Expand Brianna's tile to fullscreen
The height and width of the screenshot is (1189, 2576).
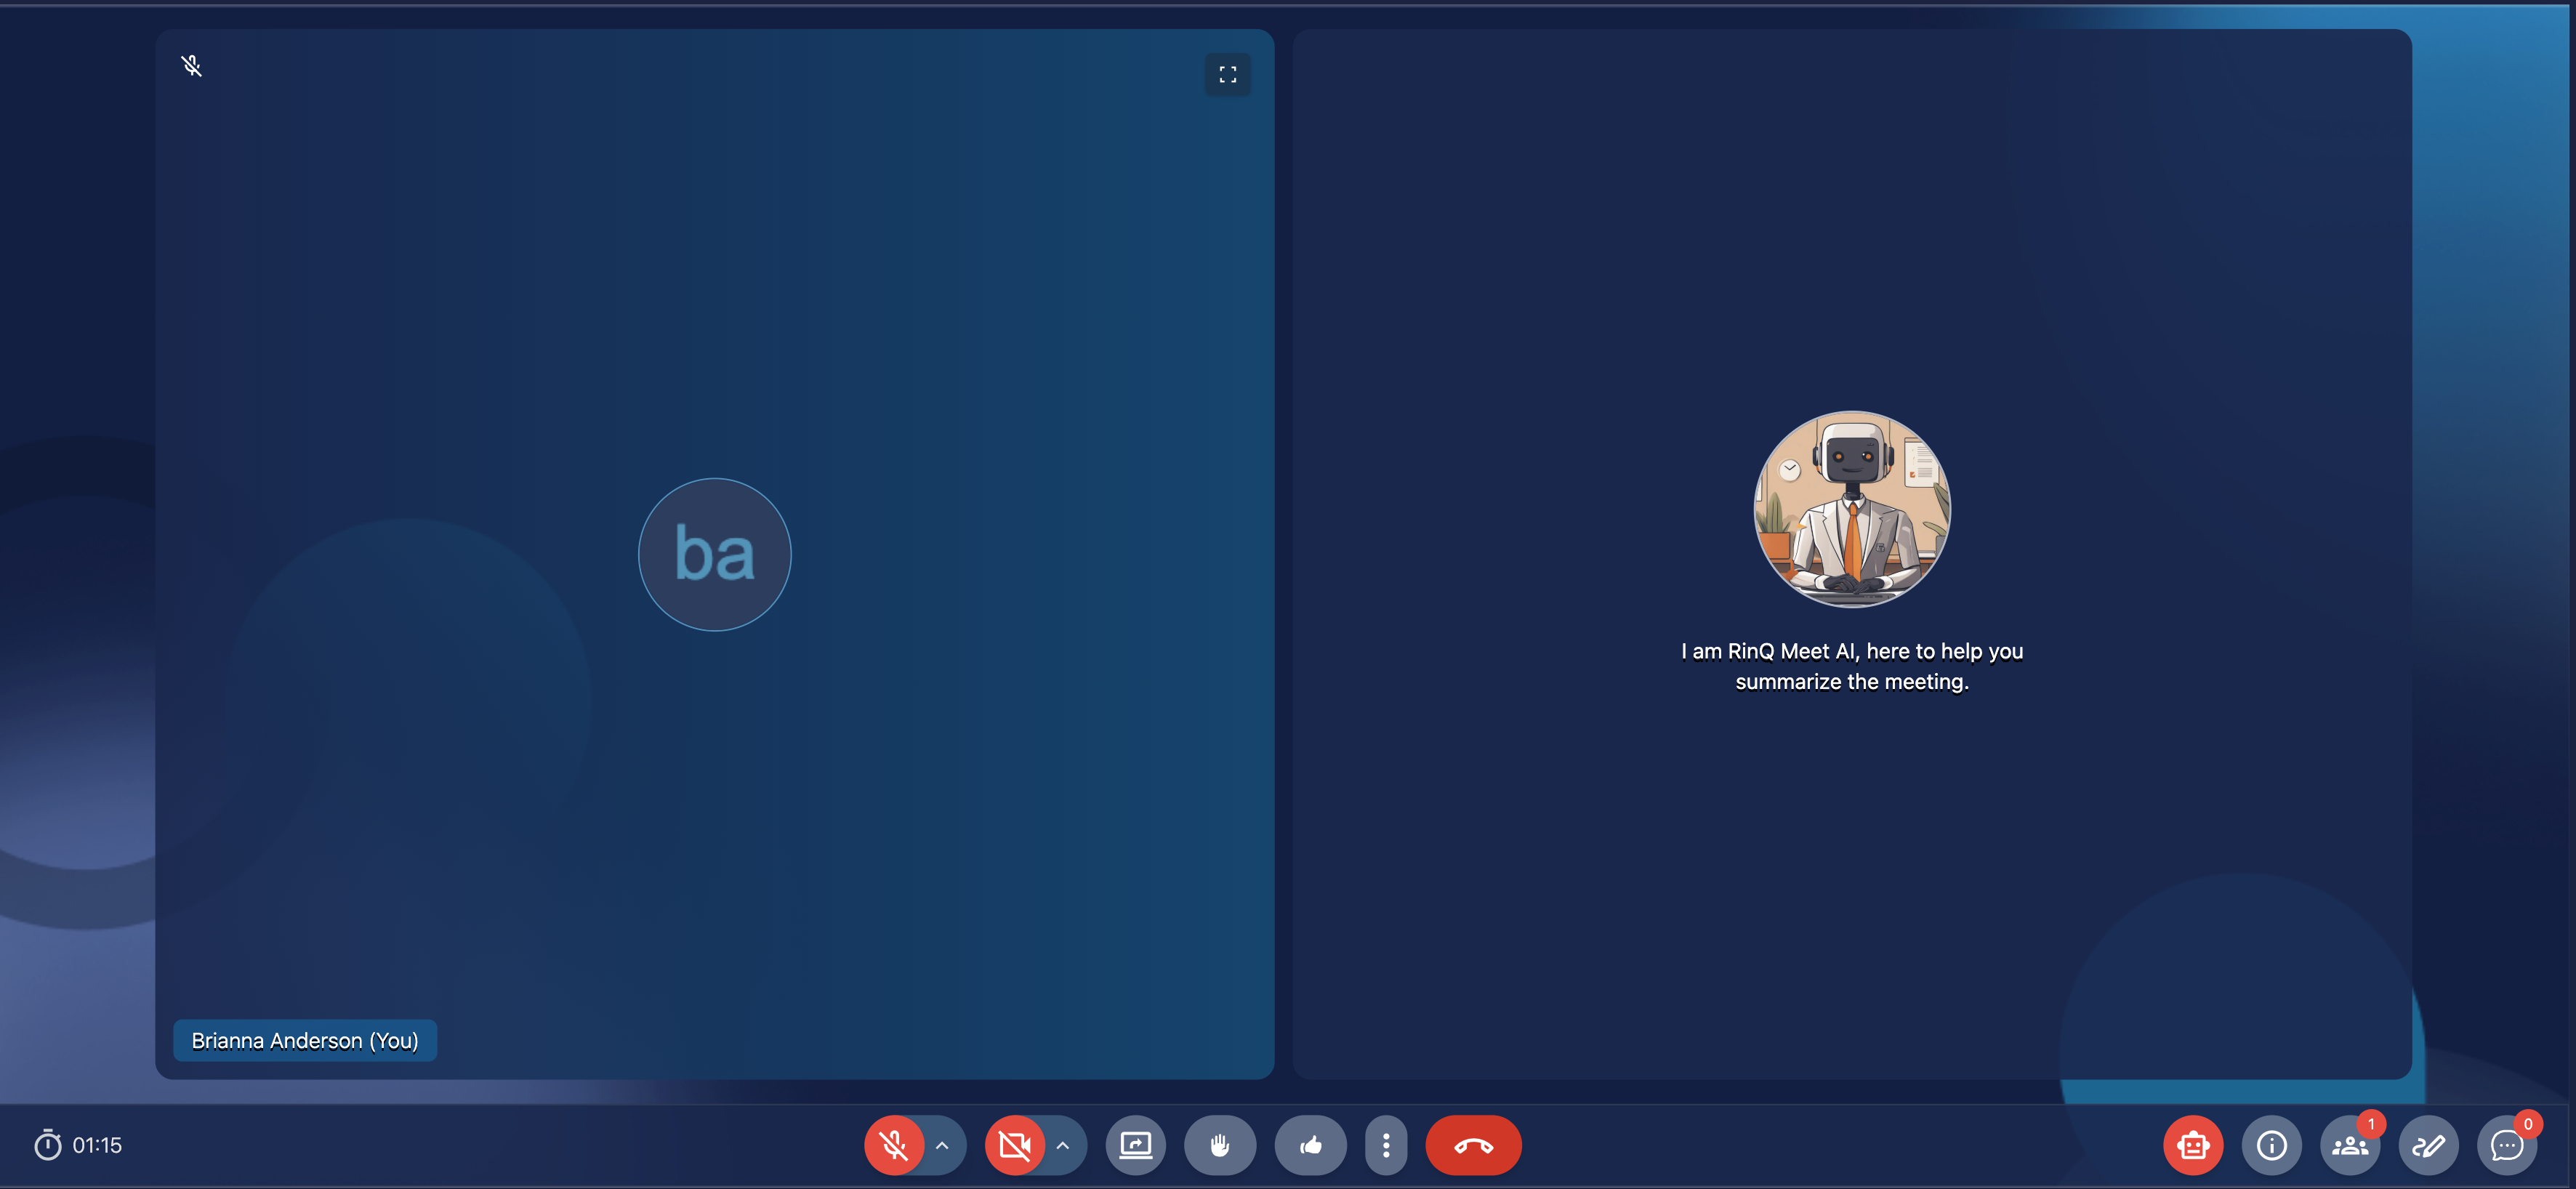[x=1227, y=75]
